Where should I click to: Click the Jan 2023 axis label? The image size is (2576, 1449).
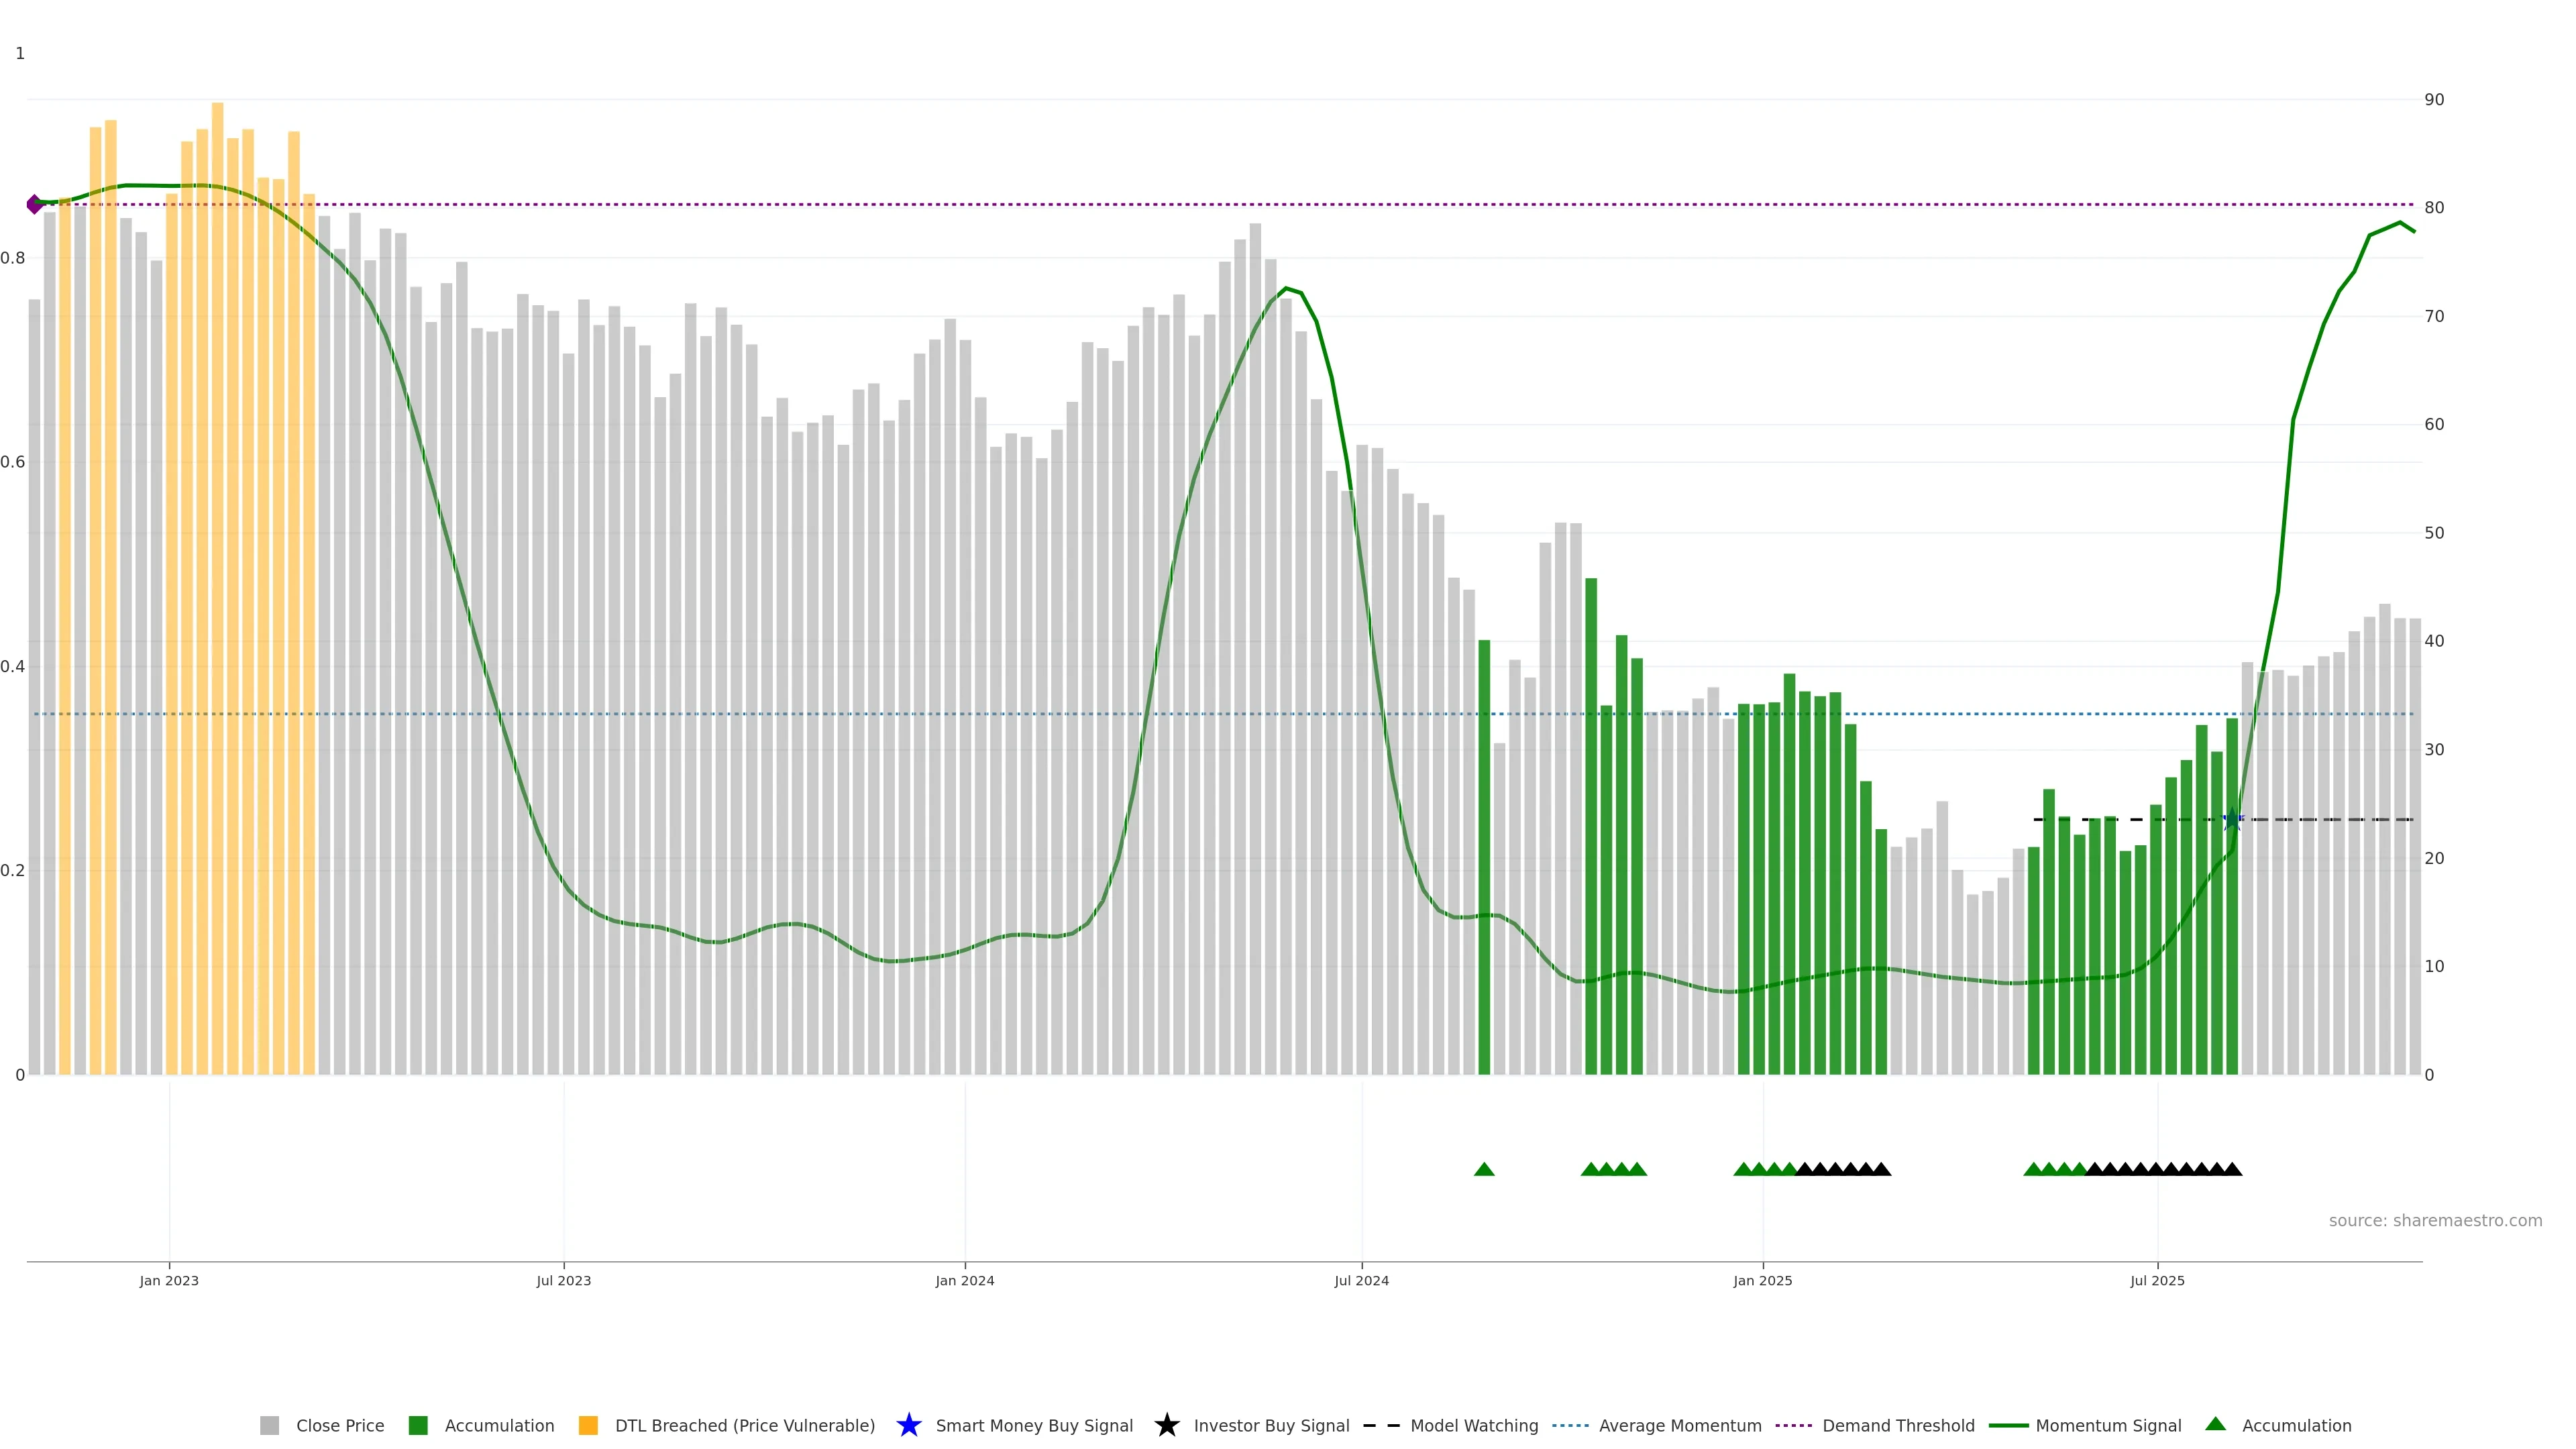169,1280
